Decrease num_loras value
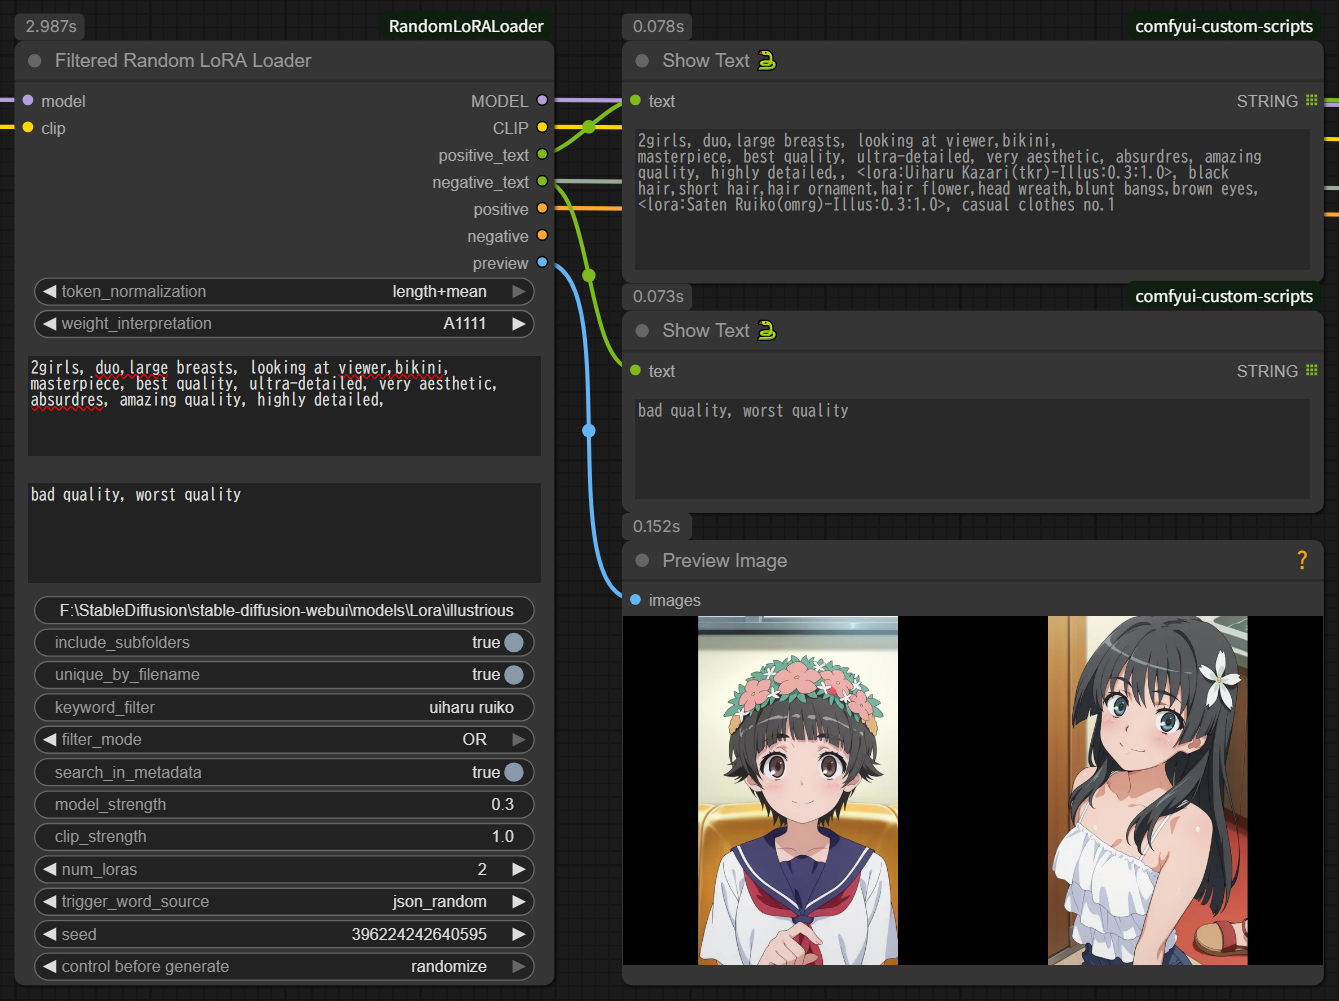 coord(49,869)
